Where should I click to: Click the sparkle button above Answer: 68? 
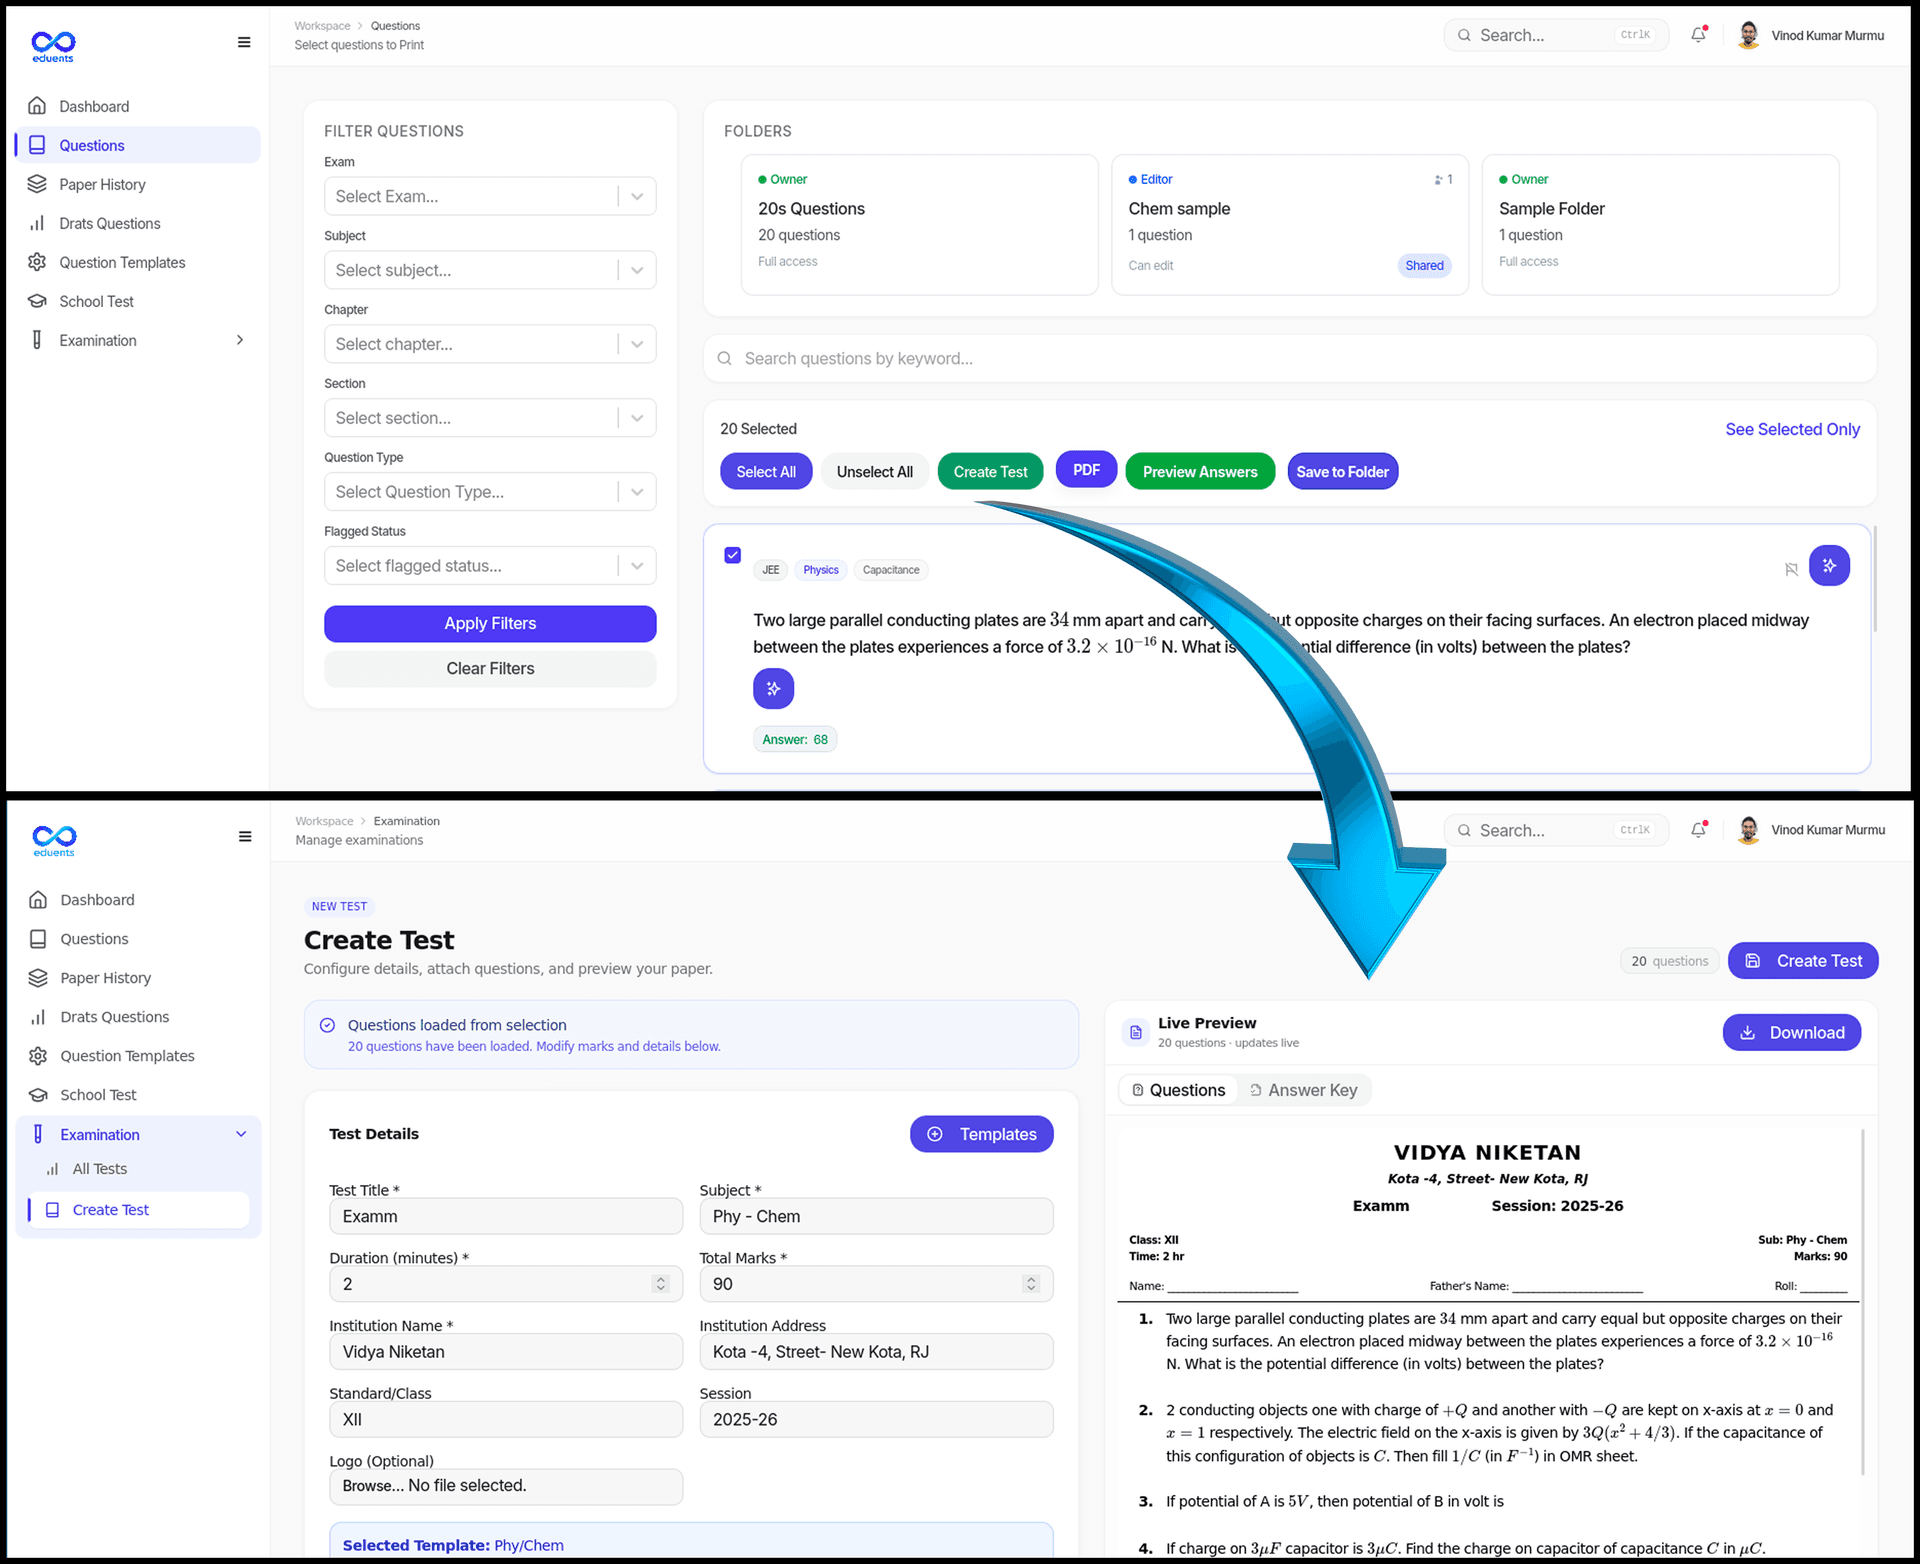tap(773, 688)
